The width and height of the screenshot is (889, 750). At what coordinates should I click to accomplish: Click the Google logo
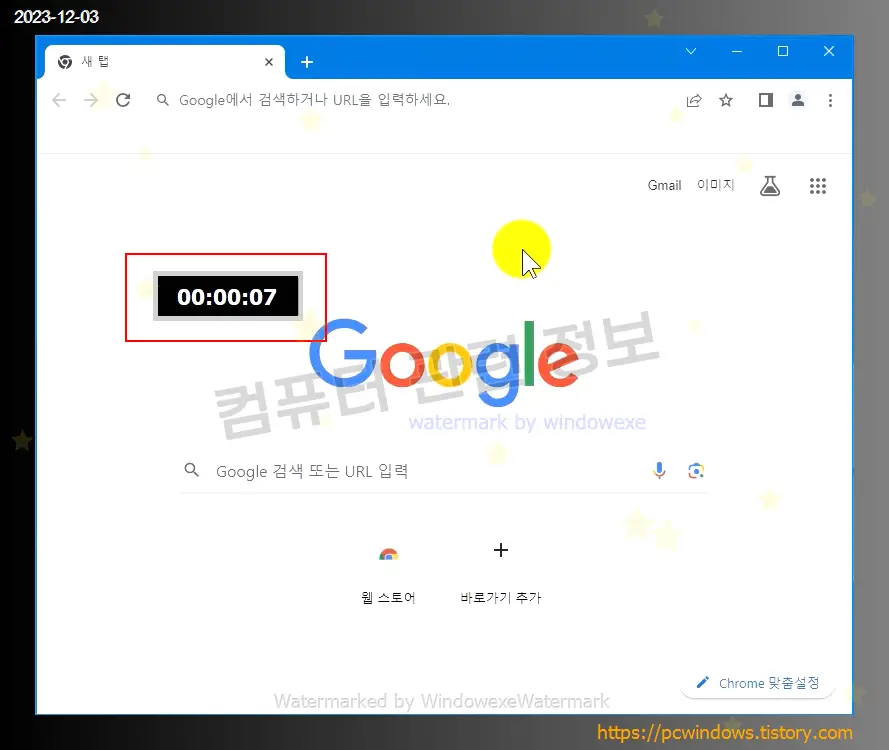(x=444, y=363)
